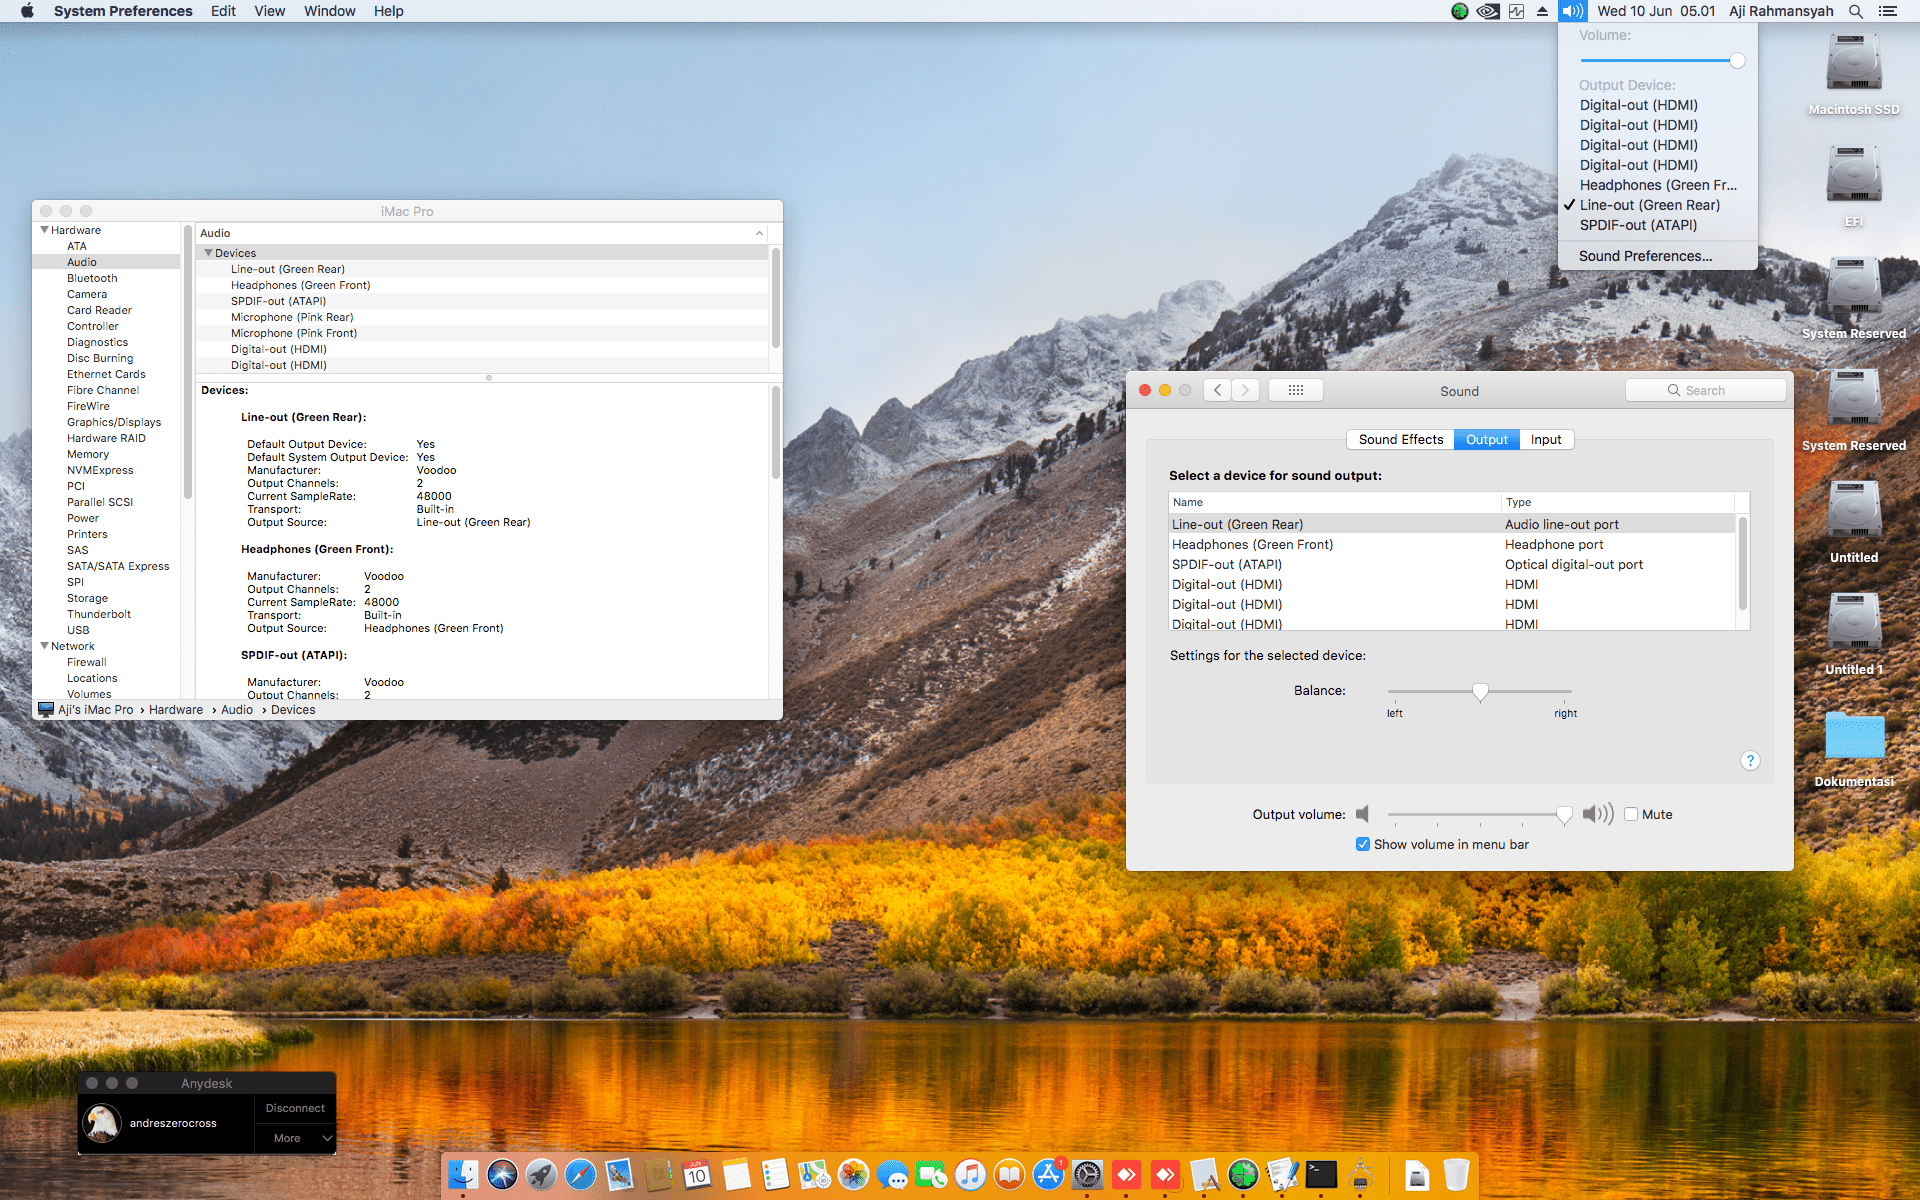Screen dimensions: 1920x1200
Task: Switch to the Sound Effects tab
Action: click(x=1400, y=439)
